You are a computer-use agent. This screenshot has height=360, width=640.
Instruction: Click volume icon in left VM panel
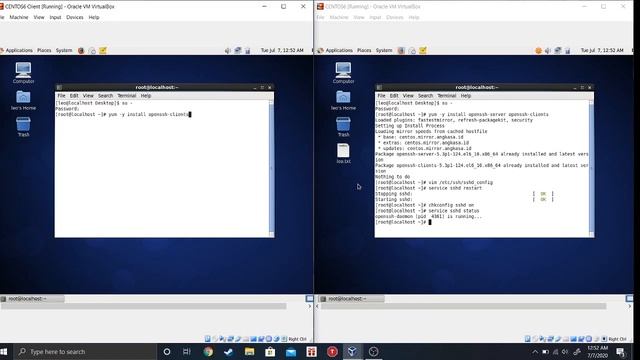227,51
